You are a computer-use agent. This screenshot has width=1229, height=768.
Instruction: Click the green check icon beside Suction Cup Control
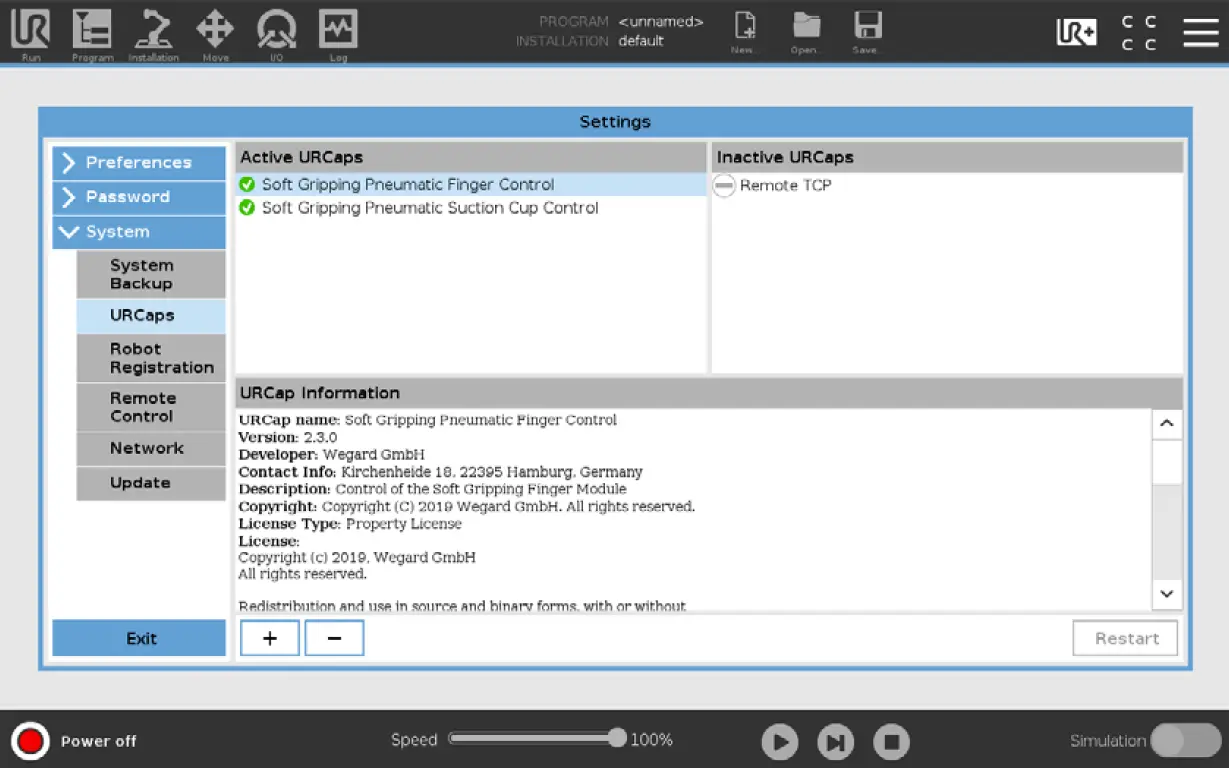[x=247, y=208]
